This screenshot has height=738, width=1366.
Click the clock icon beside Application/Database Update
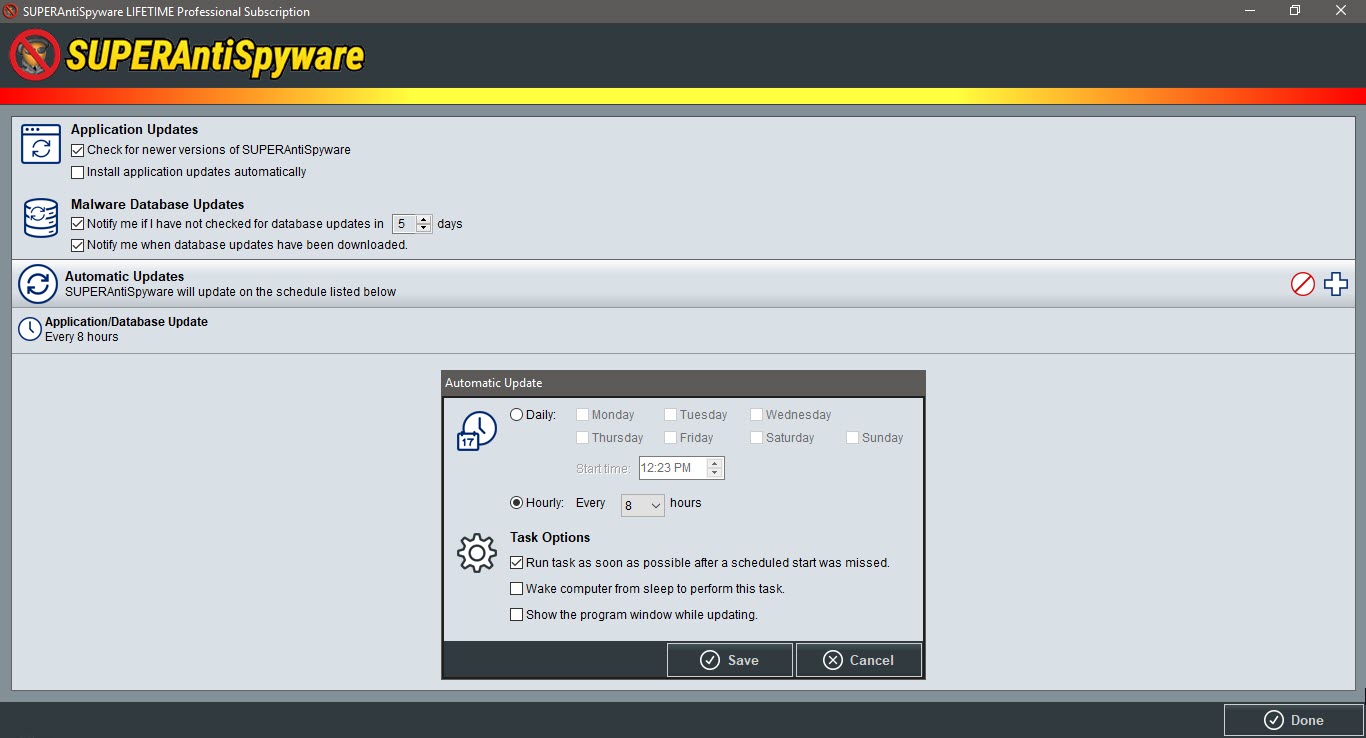[30, 329]
